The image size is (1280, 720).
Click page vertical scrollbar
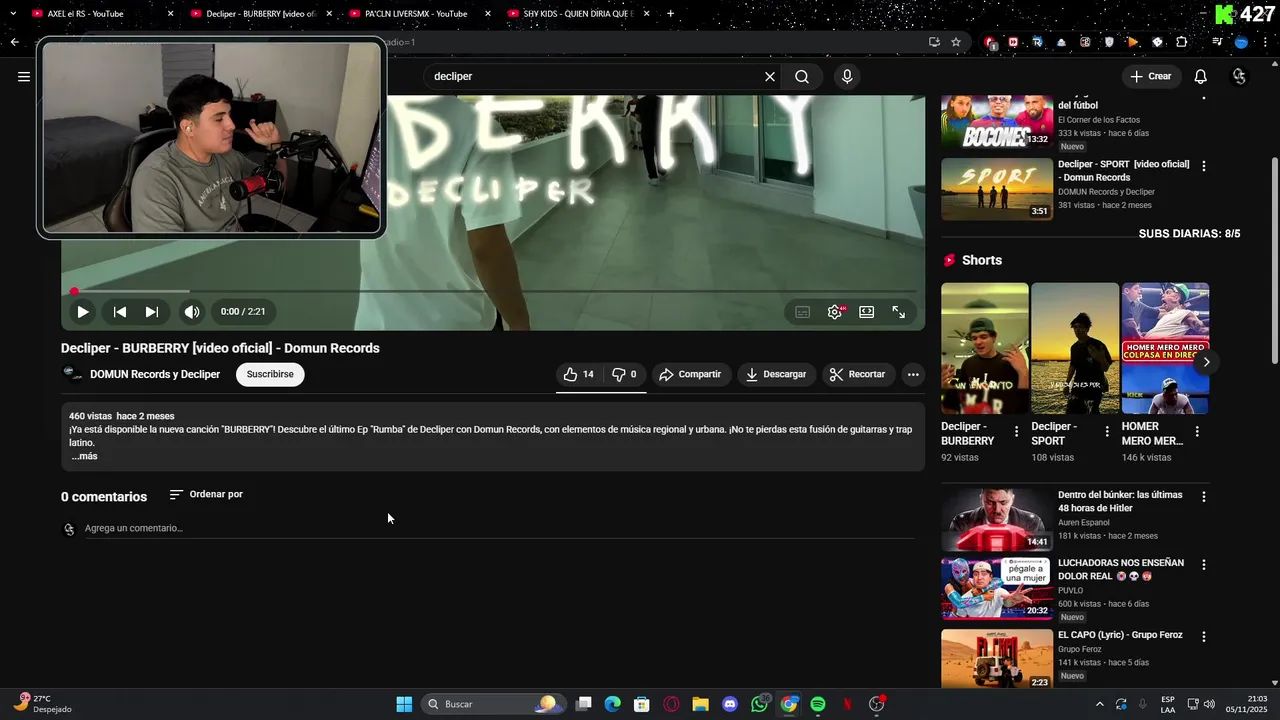(1274, 260)
